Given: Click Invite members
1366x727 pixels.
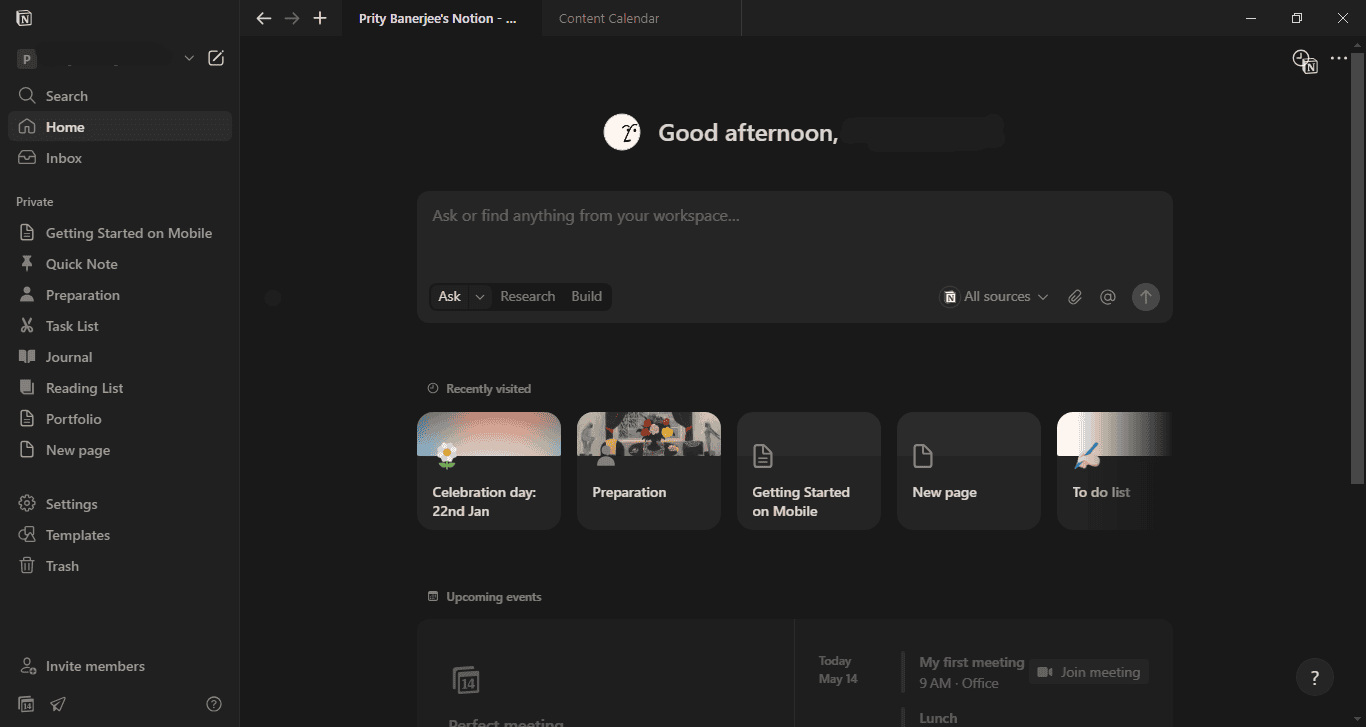Looking at the screenshot, I should 120,666.
